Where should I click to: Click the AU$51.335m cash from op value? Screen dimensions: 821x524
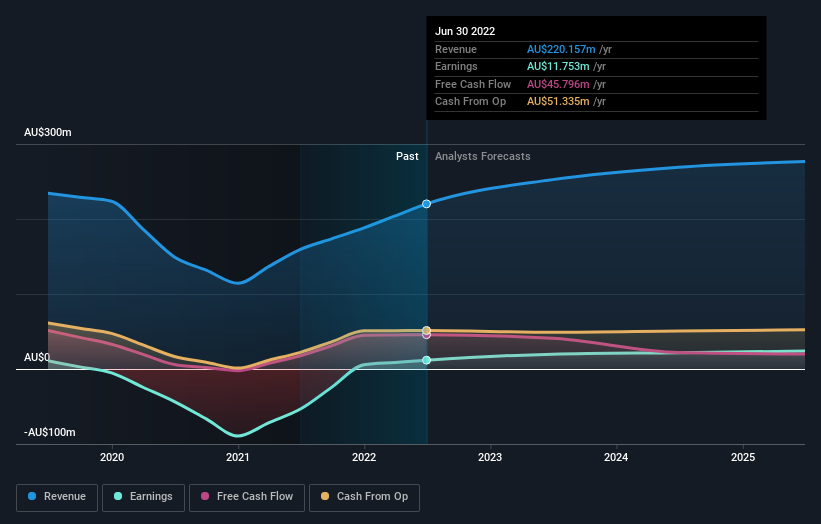[558, 102]
